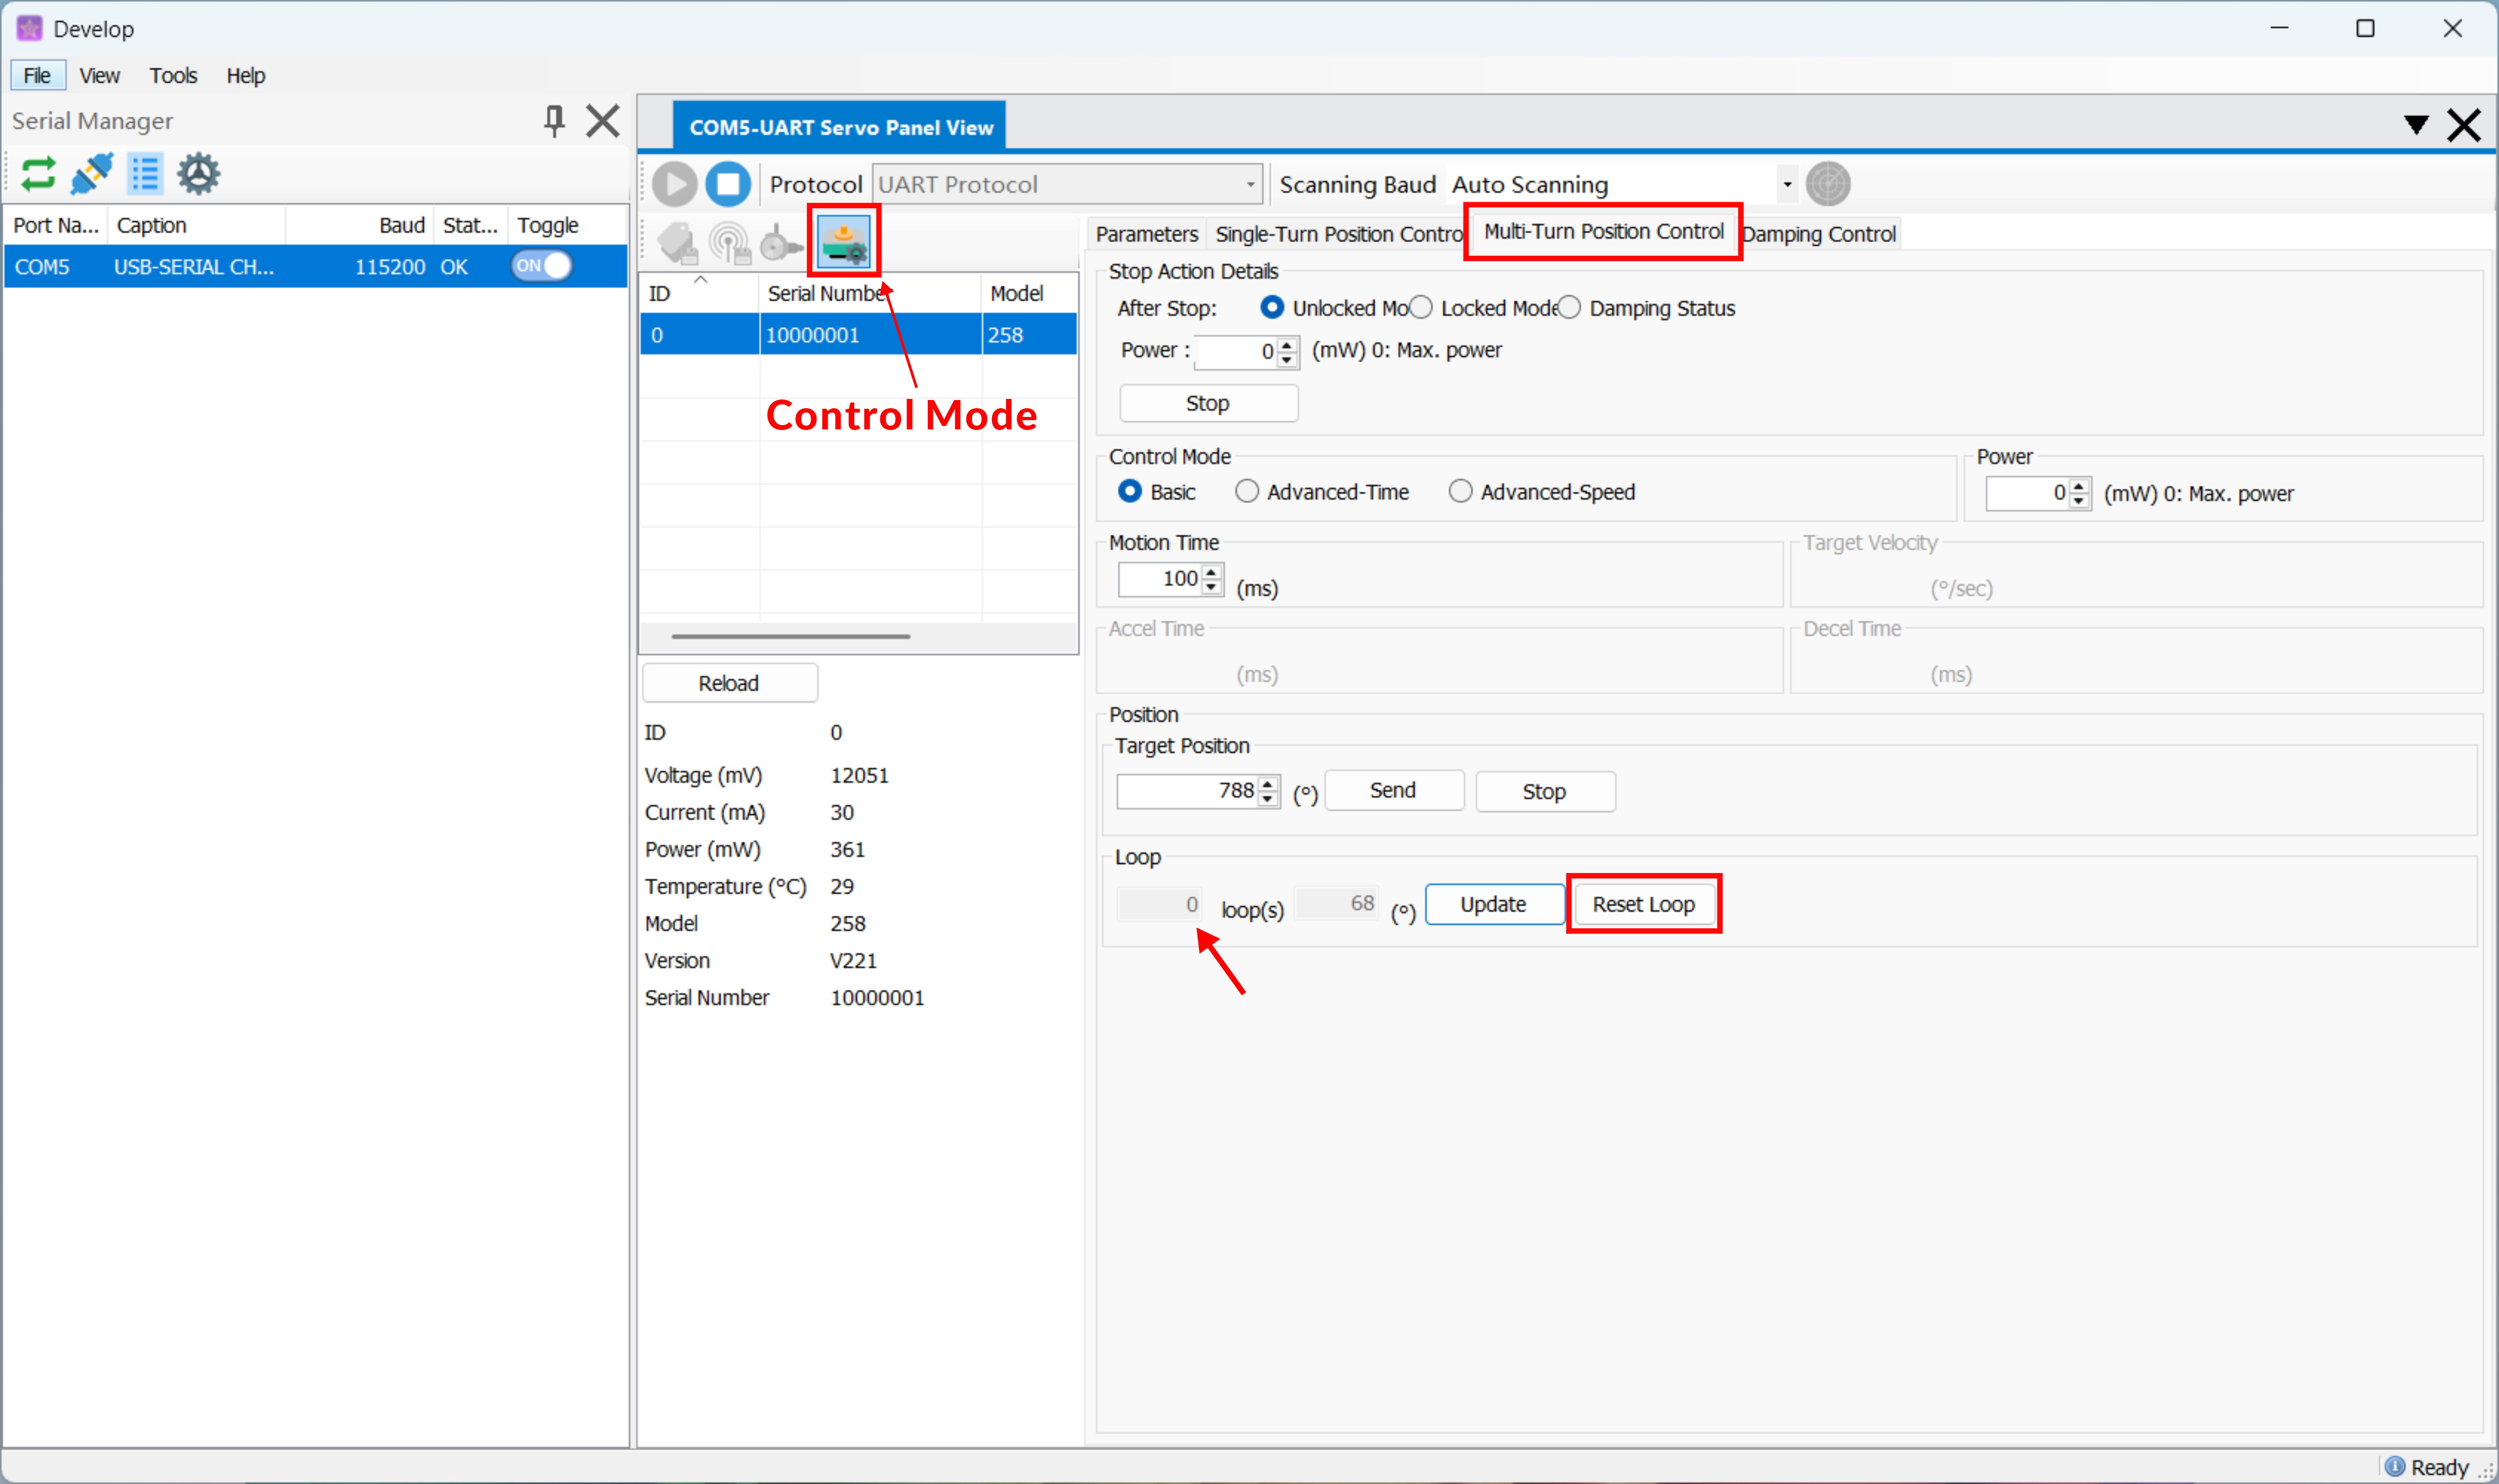2499x1484 pixels.
Task: Select the Locked Mode radio button
Action: (1421, 308)
